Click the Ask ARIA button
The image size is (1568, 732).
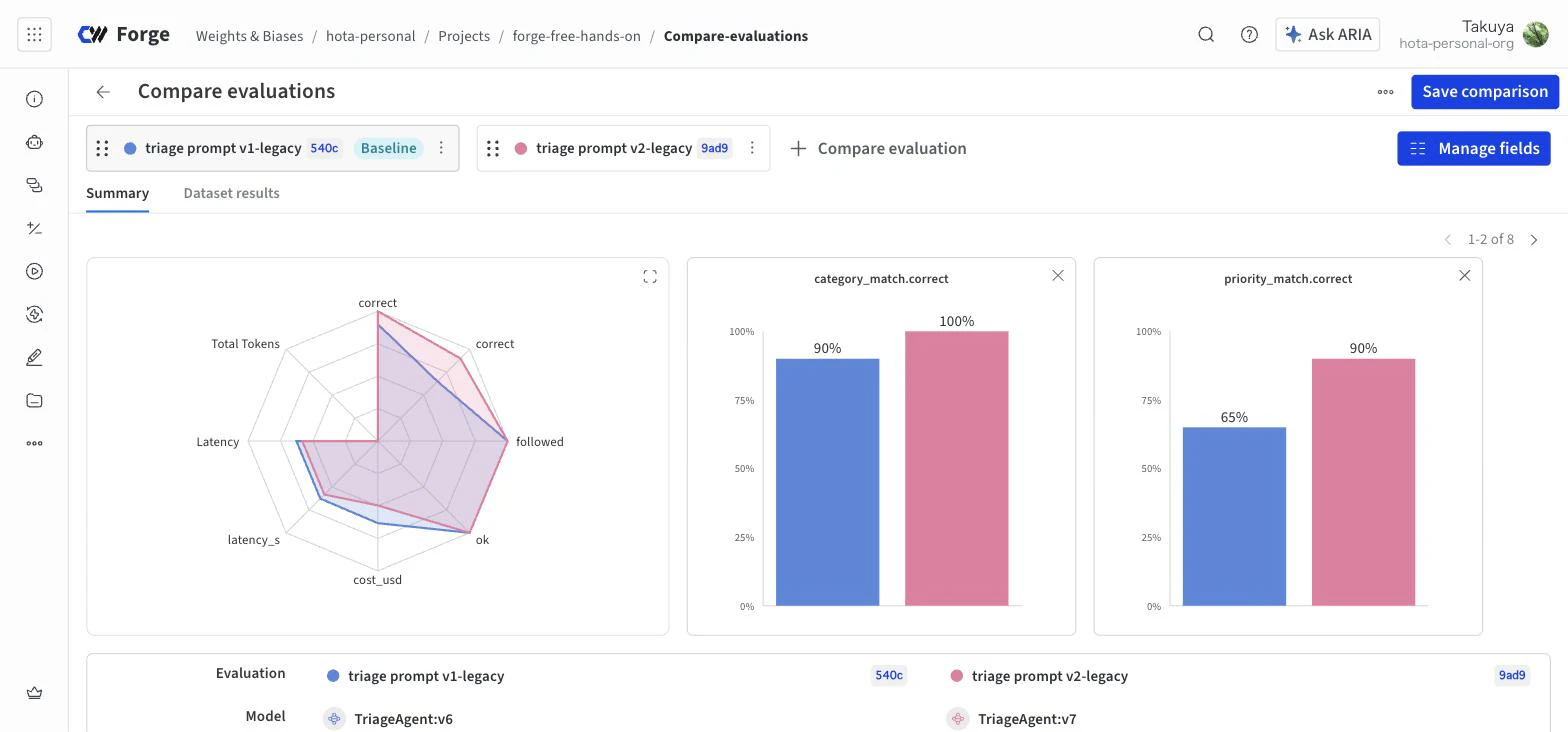pyautogui.click(x=1328, y=34)
